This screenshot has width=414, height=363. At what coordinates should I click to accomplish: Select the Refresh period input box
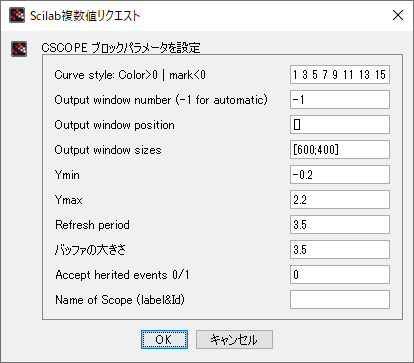(340, 225)
